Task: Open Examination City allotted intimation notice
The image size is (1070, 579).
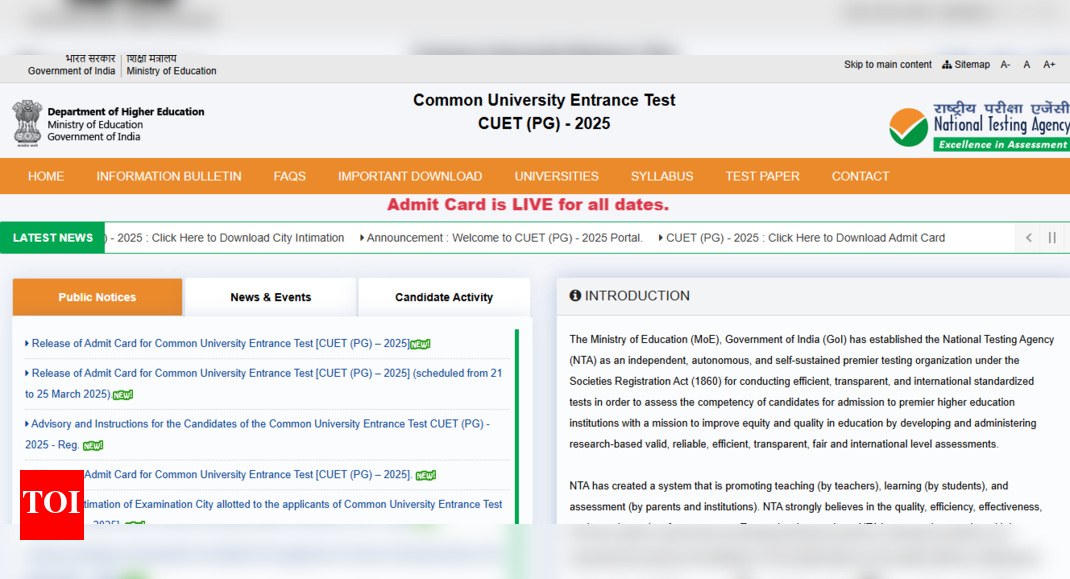Action: coord(293,505)
